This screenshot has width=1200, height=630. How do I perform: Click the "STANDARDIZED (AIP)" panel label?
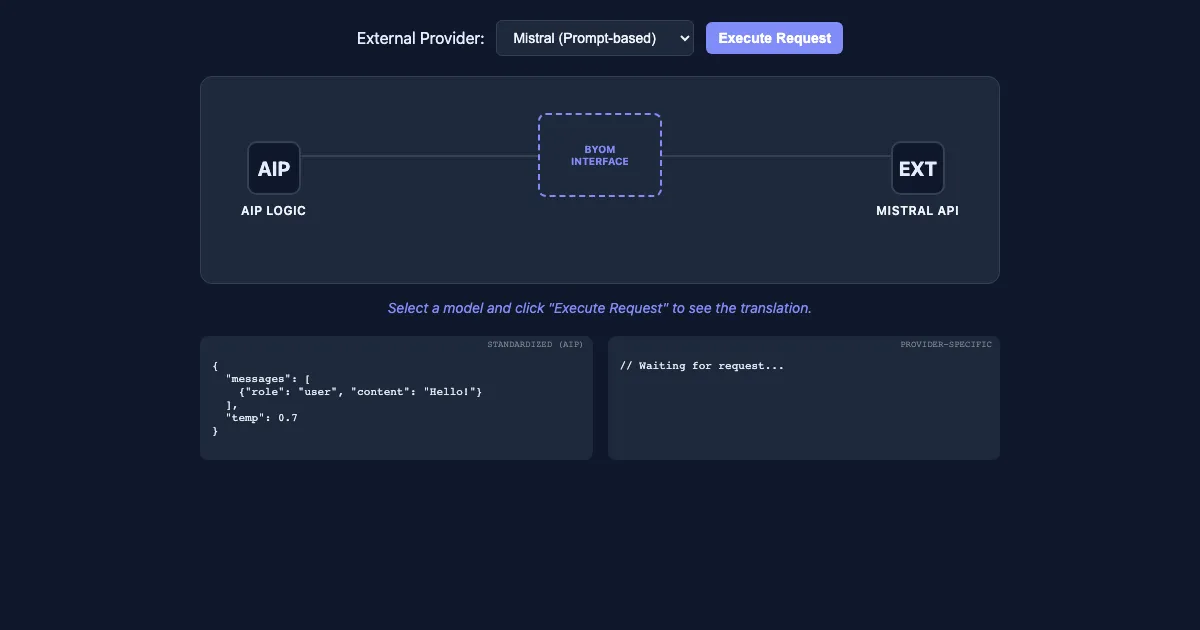point(535,344)
